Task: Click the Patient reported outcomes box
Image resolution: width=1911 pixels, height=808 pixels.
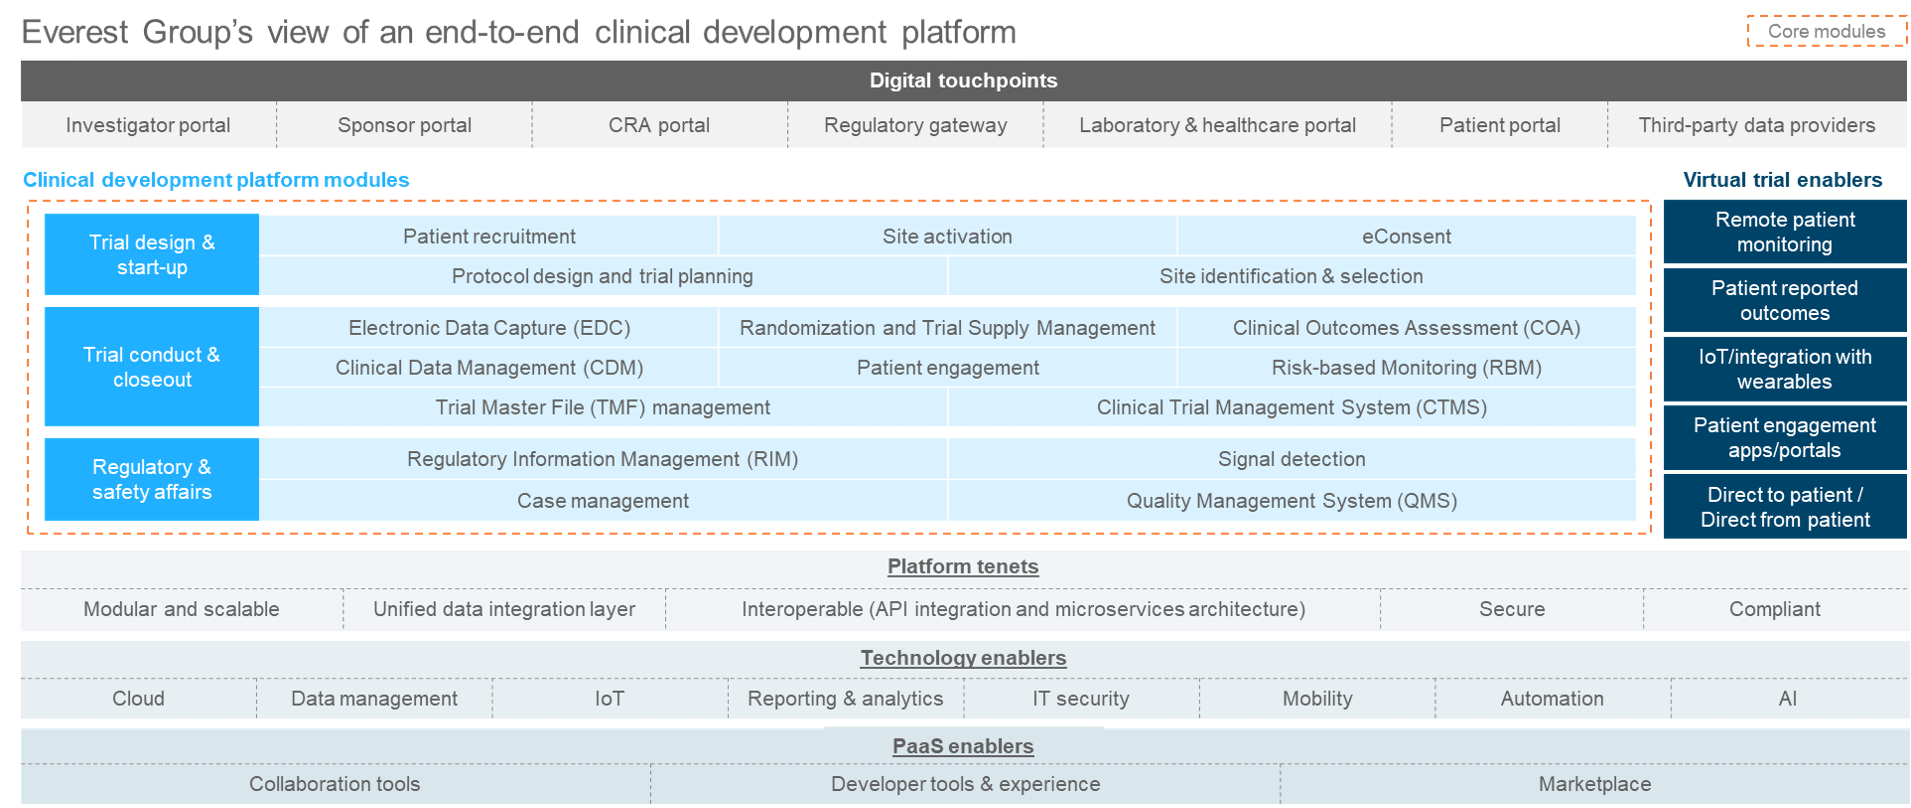Action: click(1785, 300)
